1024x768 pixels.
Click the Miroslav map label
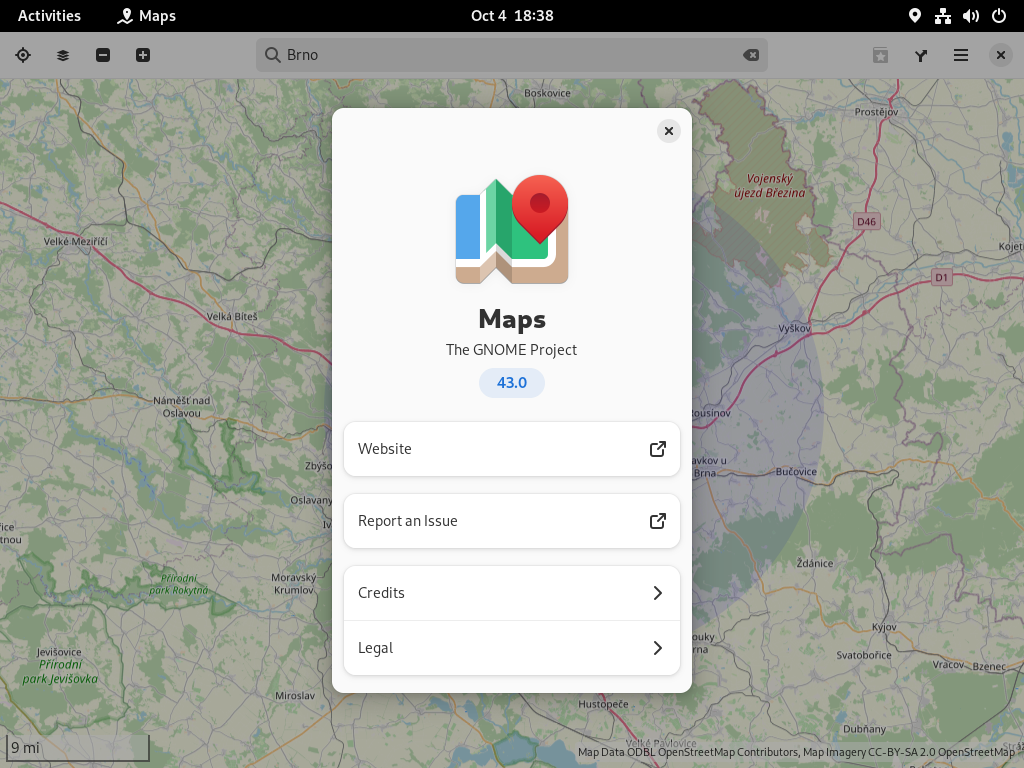[295, 696]
